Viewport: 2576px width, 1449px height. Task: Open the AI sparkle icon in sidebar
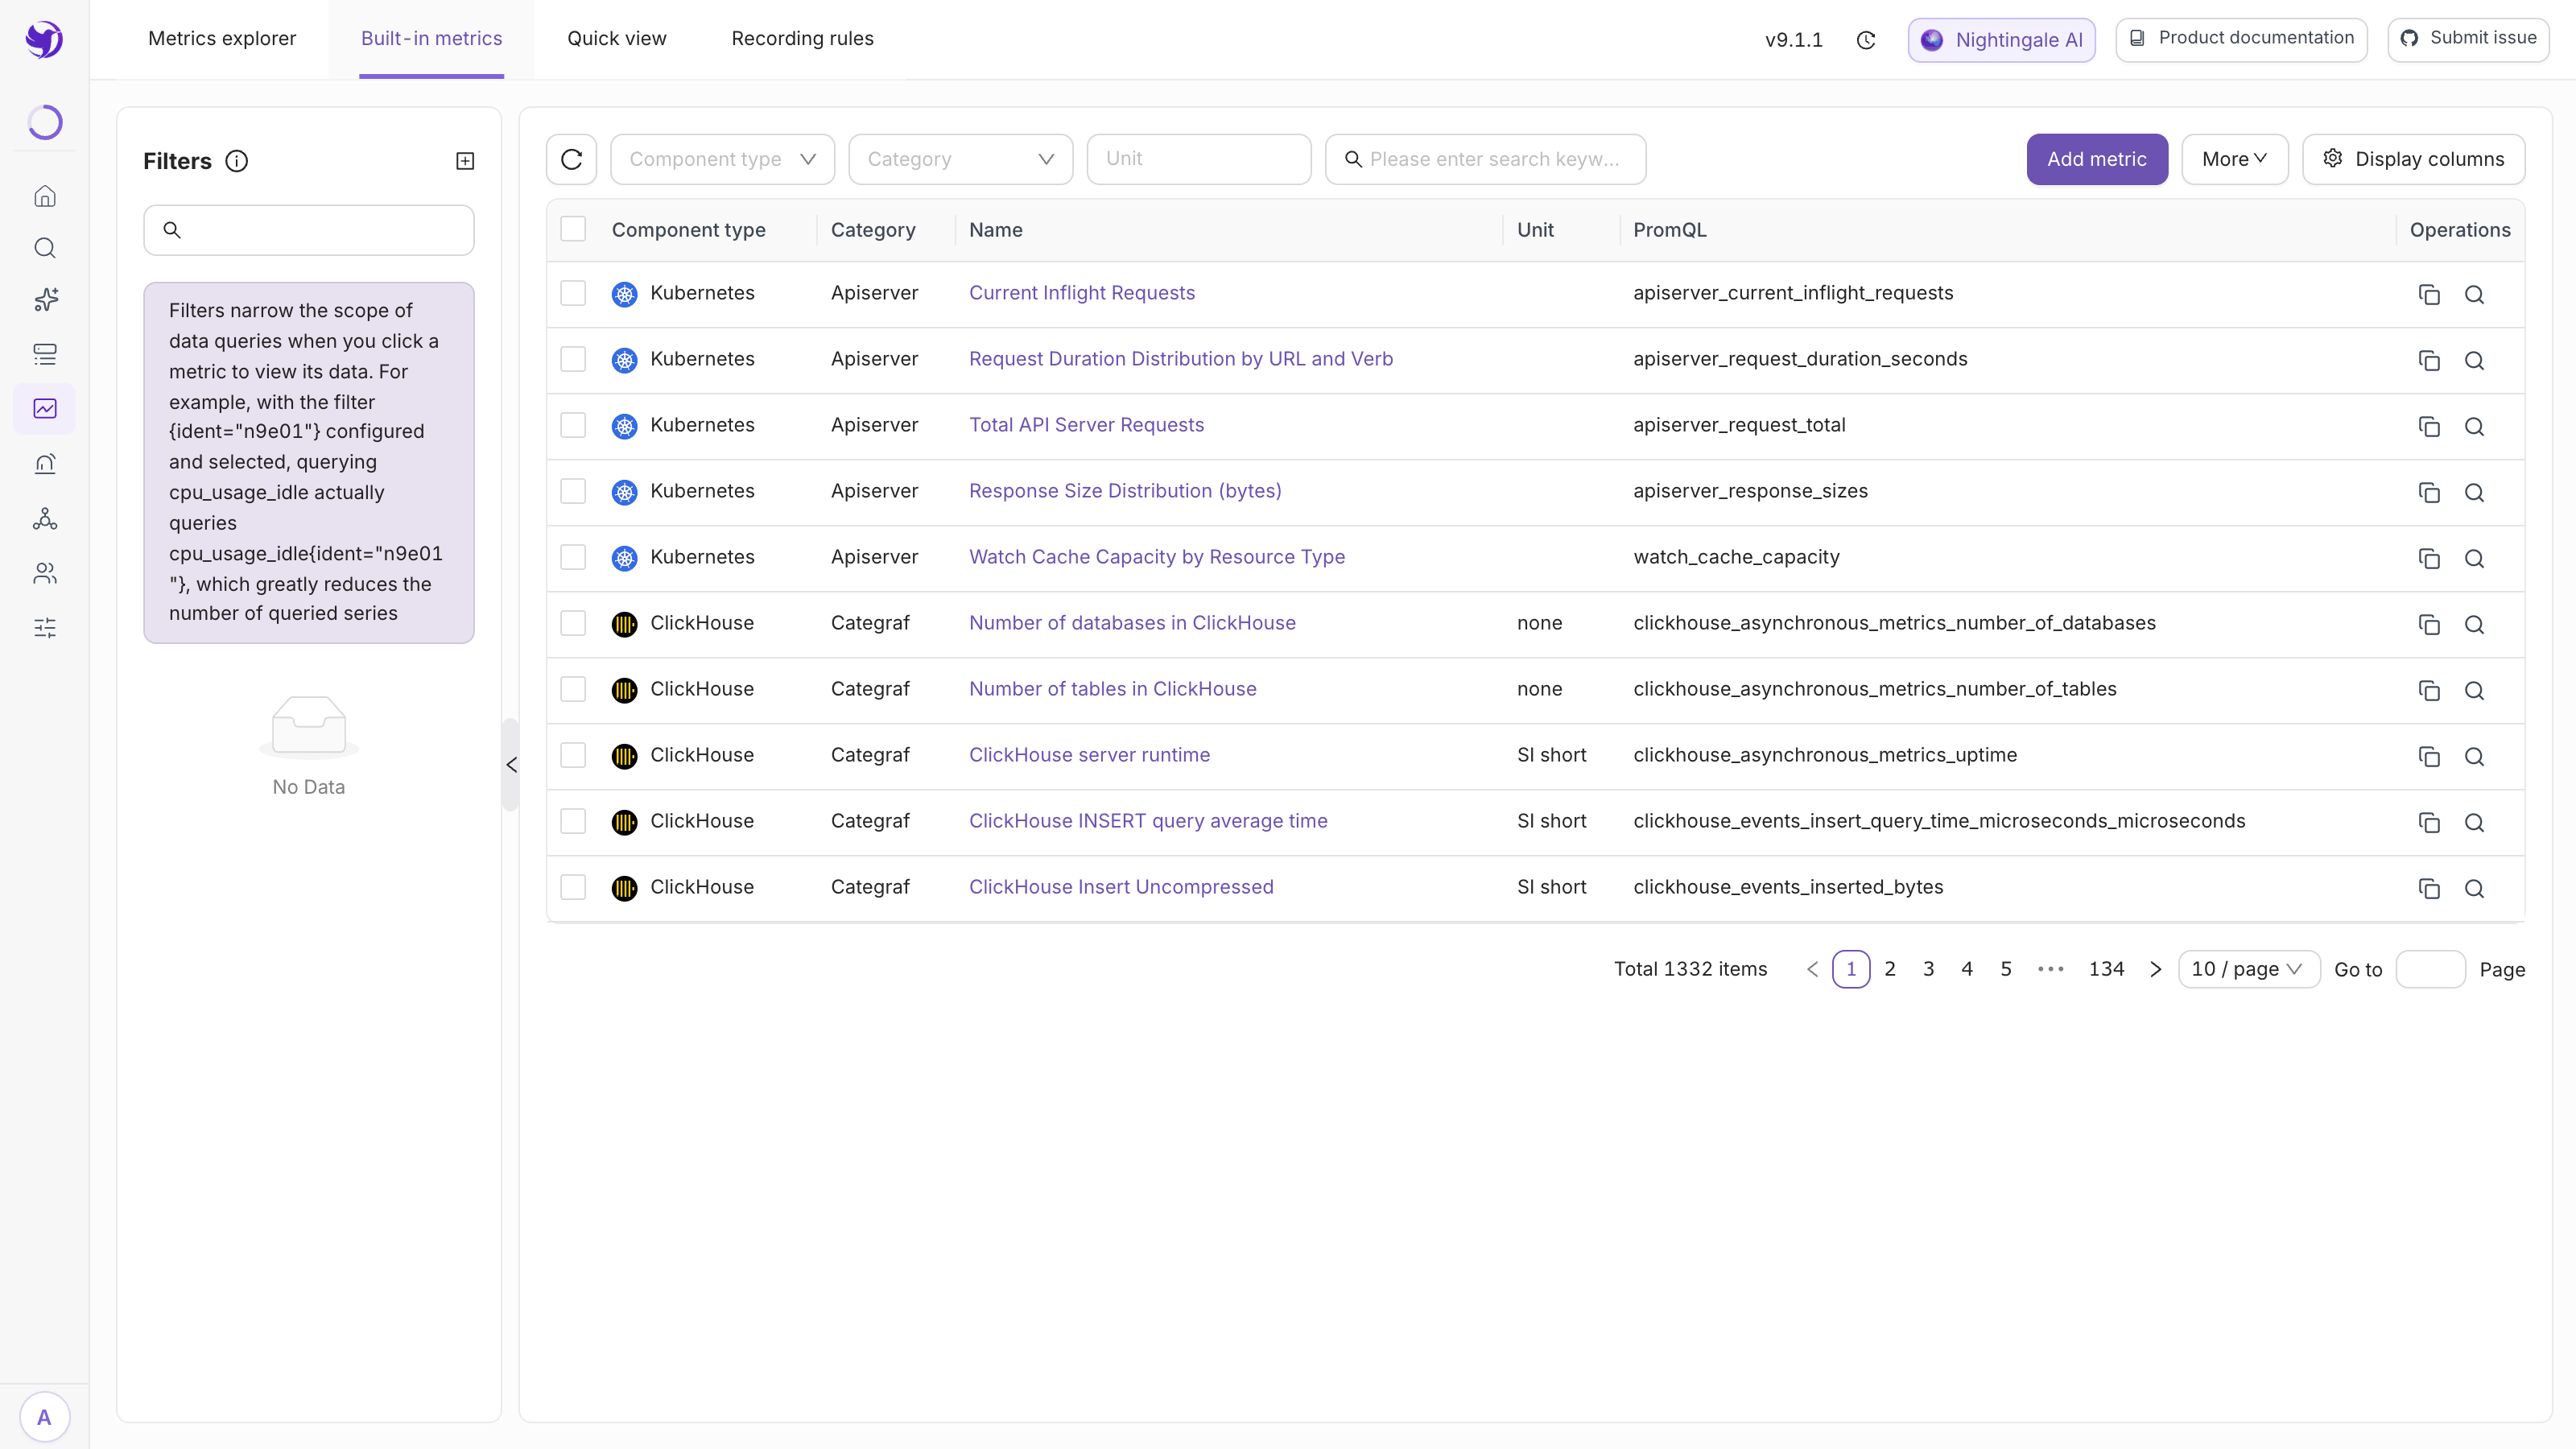pos(45,300)
